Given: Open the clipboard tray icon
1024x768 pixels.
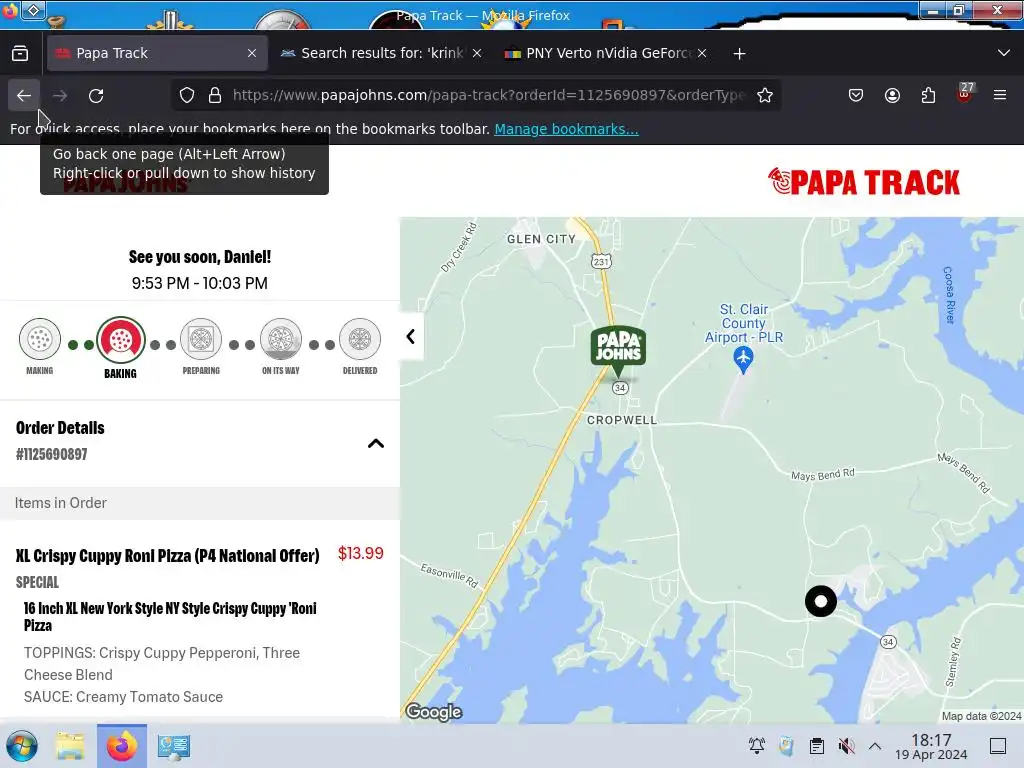Looking at the screenshot, I should tap(816, 746).
